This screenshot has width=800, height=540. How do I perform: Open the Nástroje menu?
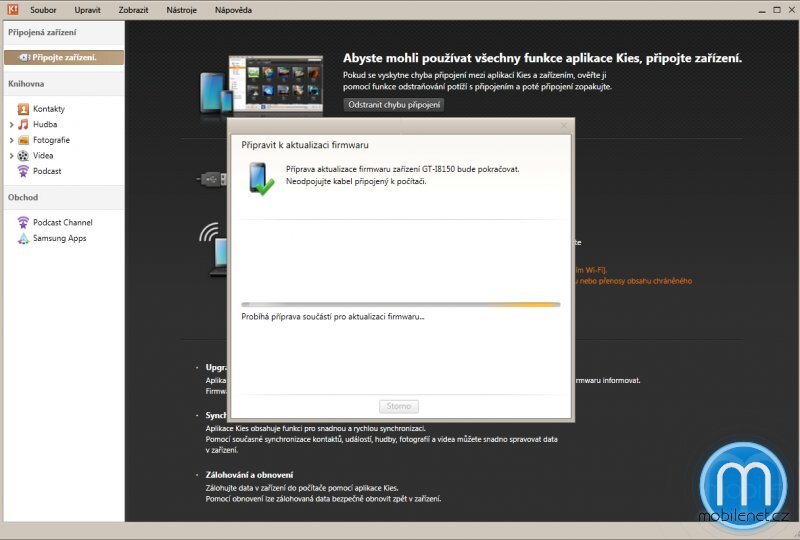pyautogui.click(x=181, y=10)
